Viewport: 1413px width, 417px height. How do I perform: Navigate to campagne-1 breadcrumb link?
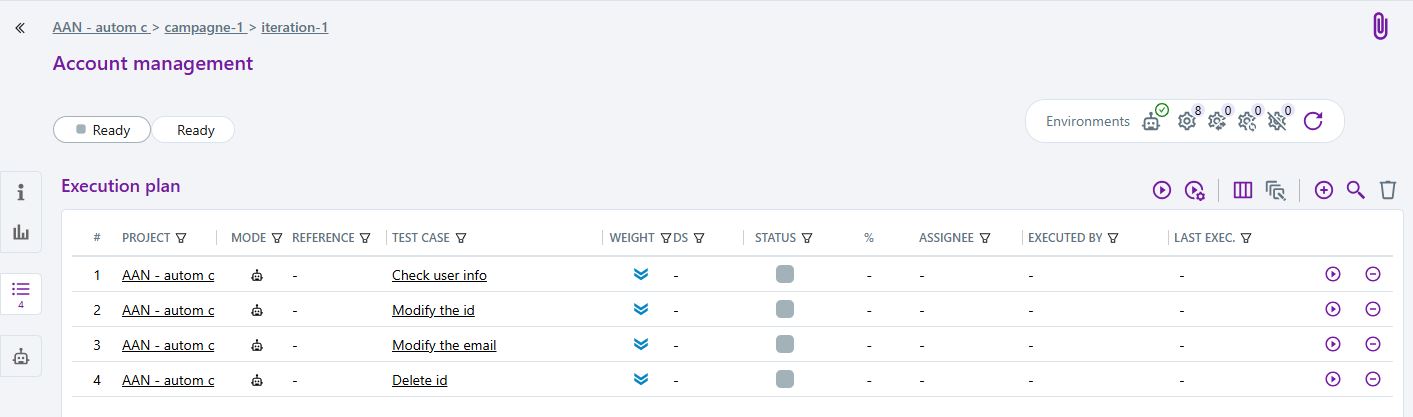tap(204, 27)
